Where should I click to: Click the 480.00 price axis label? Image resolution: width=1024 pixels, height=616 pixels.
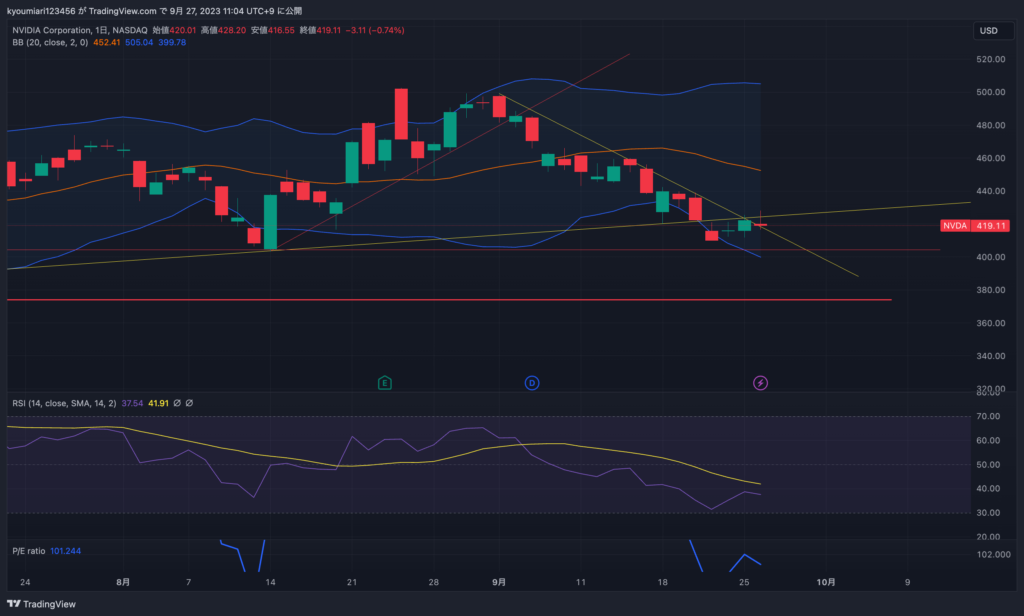(991, 125)
